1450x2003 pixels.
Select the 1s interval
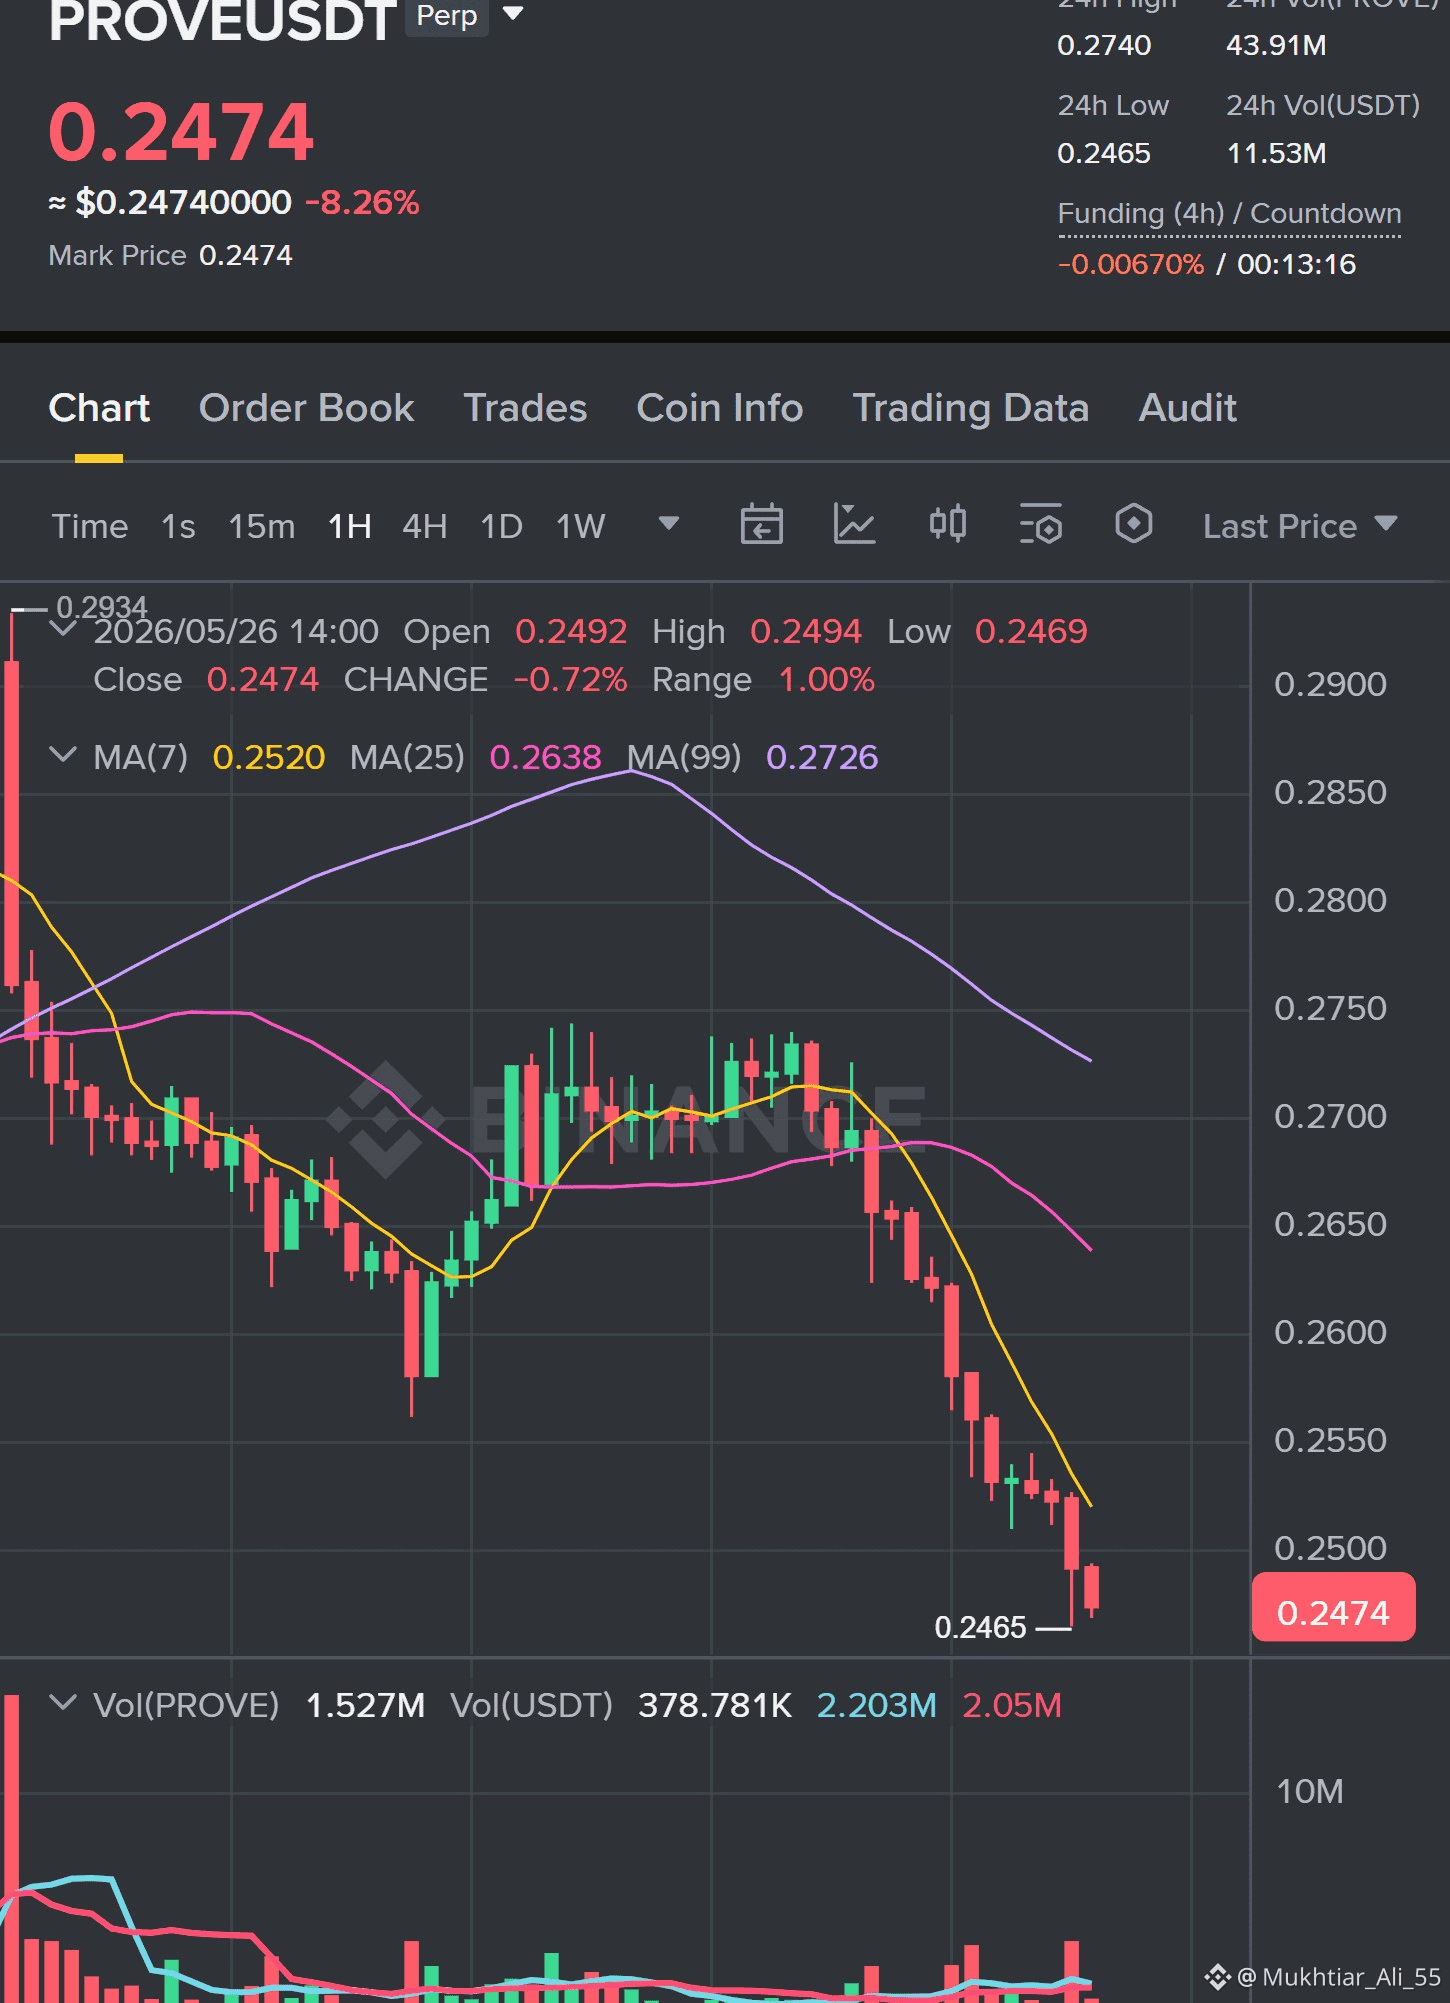178,526
